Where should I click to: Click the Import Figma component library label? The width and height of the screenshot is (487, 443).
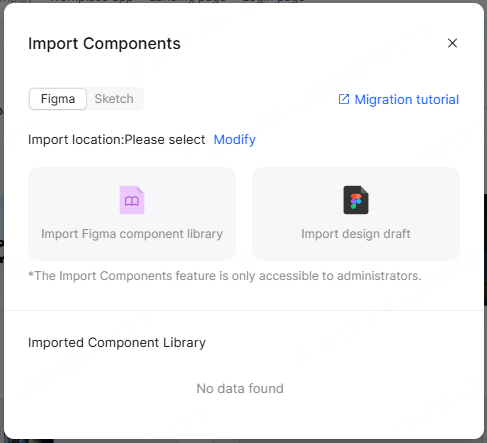(x=132, y=234)
